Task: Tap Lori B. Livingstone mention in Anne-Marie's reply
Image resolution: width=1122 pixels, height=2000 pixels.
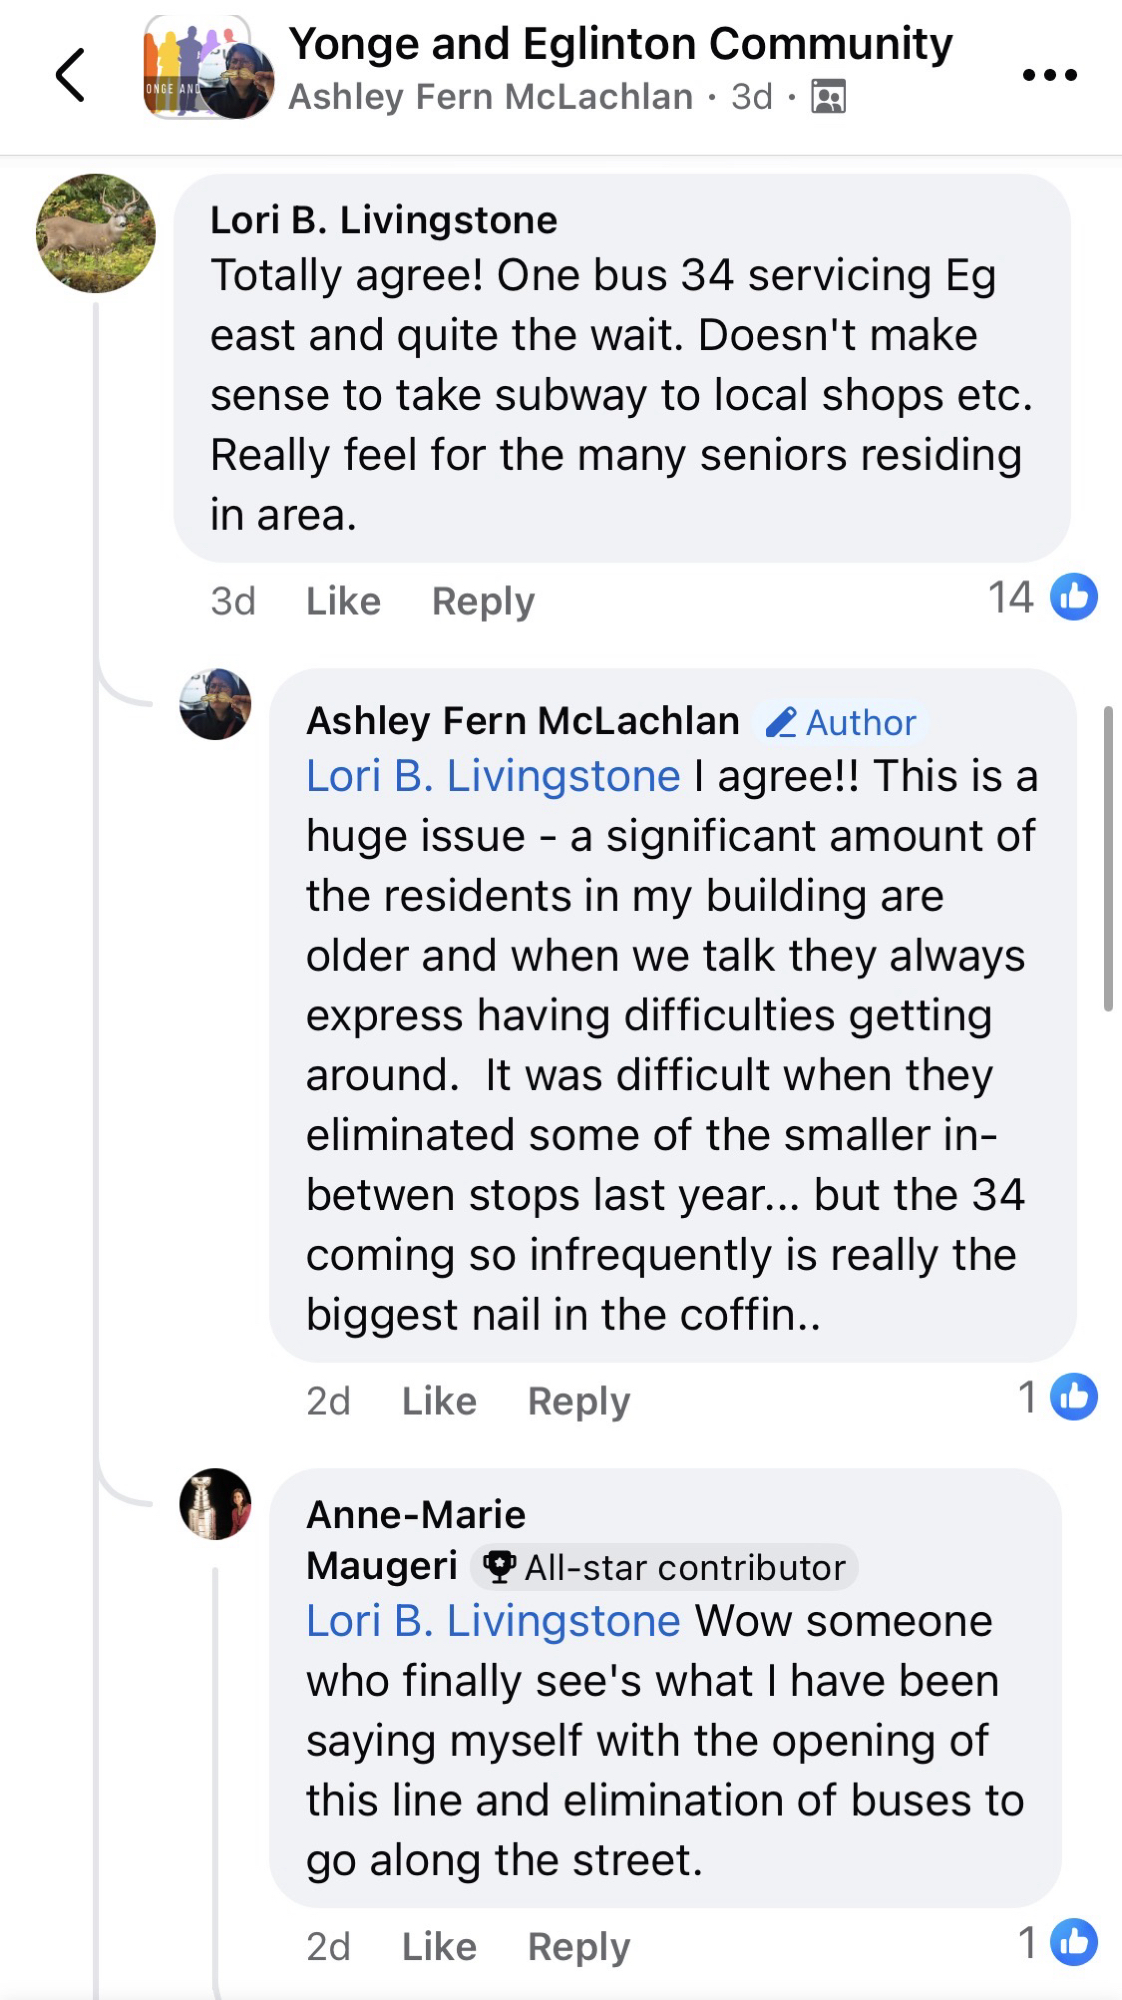Action: 493,1621
